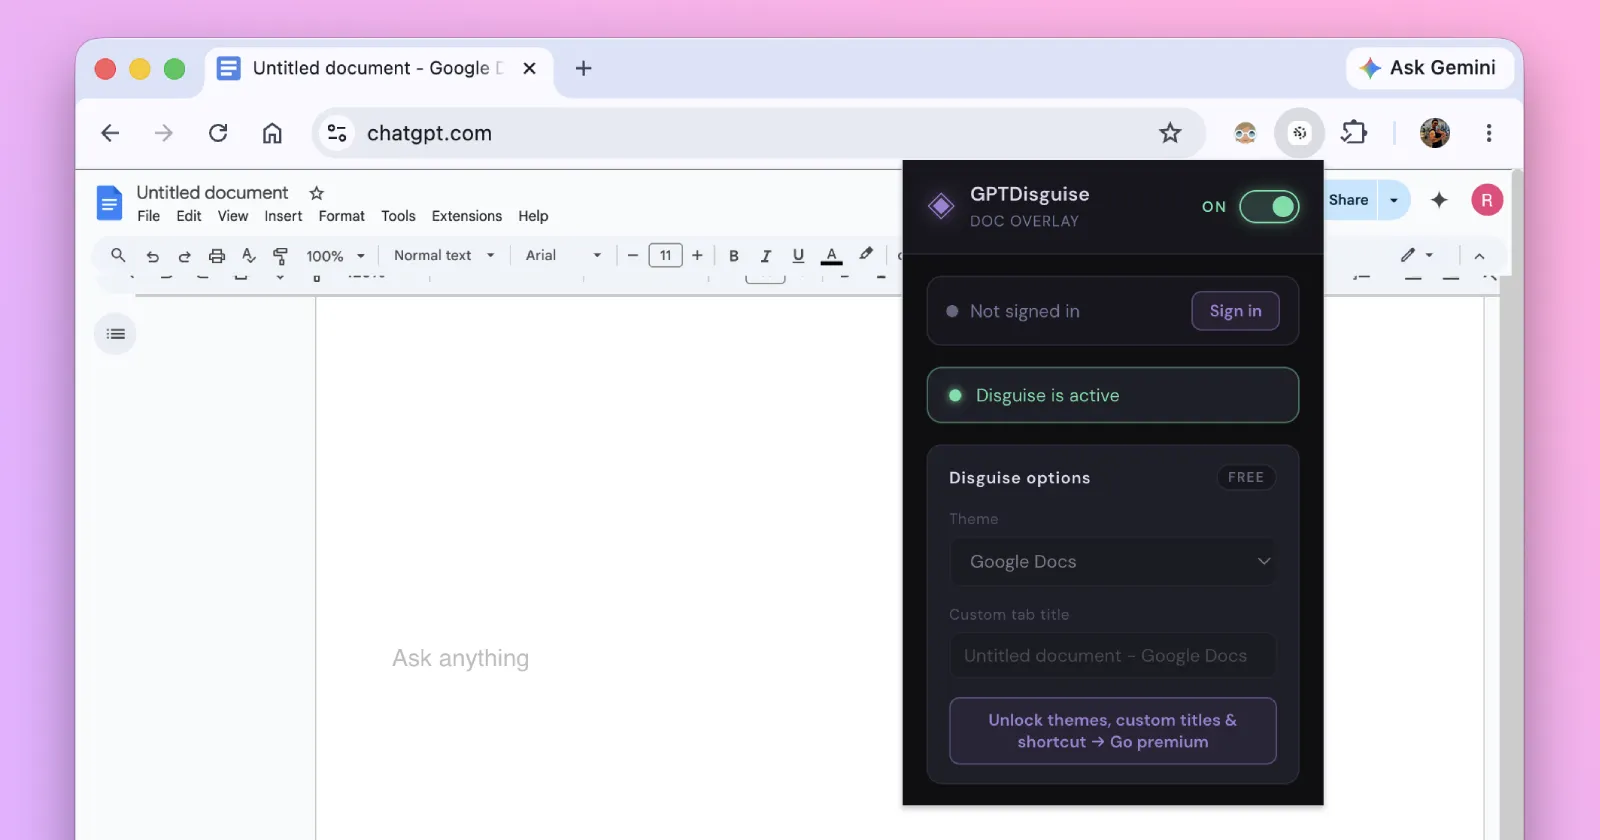1600x840 pixels.
Task: Open the text color picker
Action: 831,256
